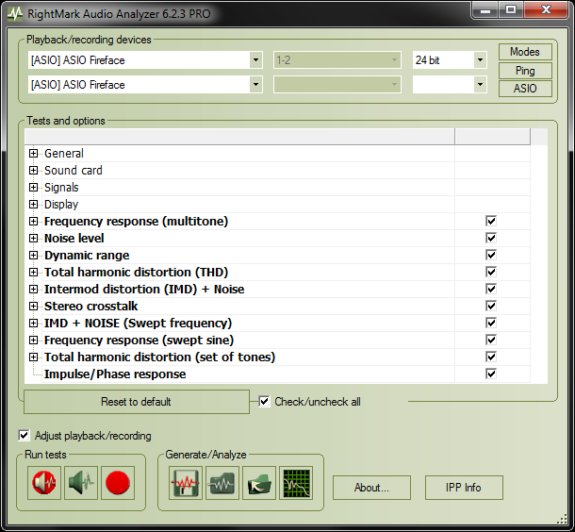This screenshot has height=532, width=575.
Task: Open the 24 bit depth dropdown
Action: click(480, 60)
